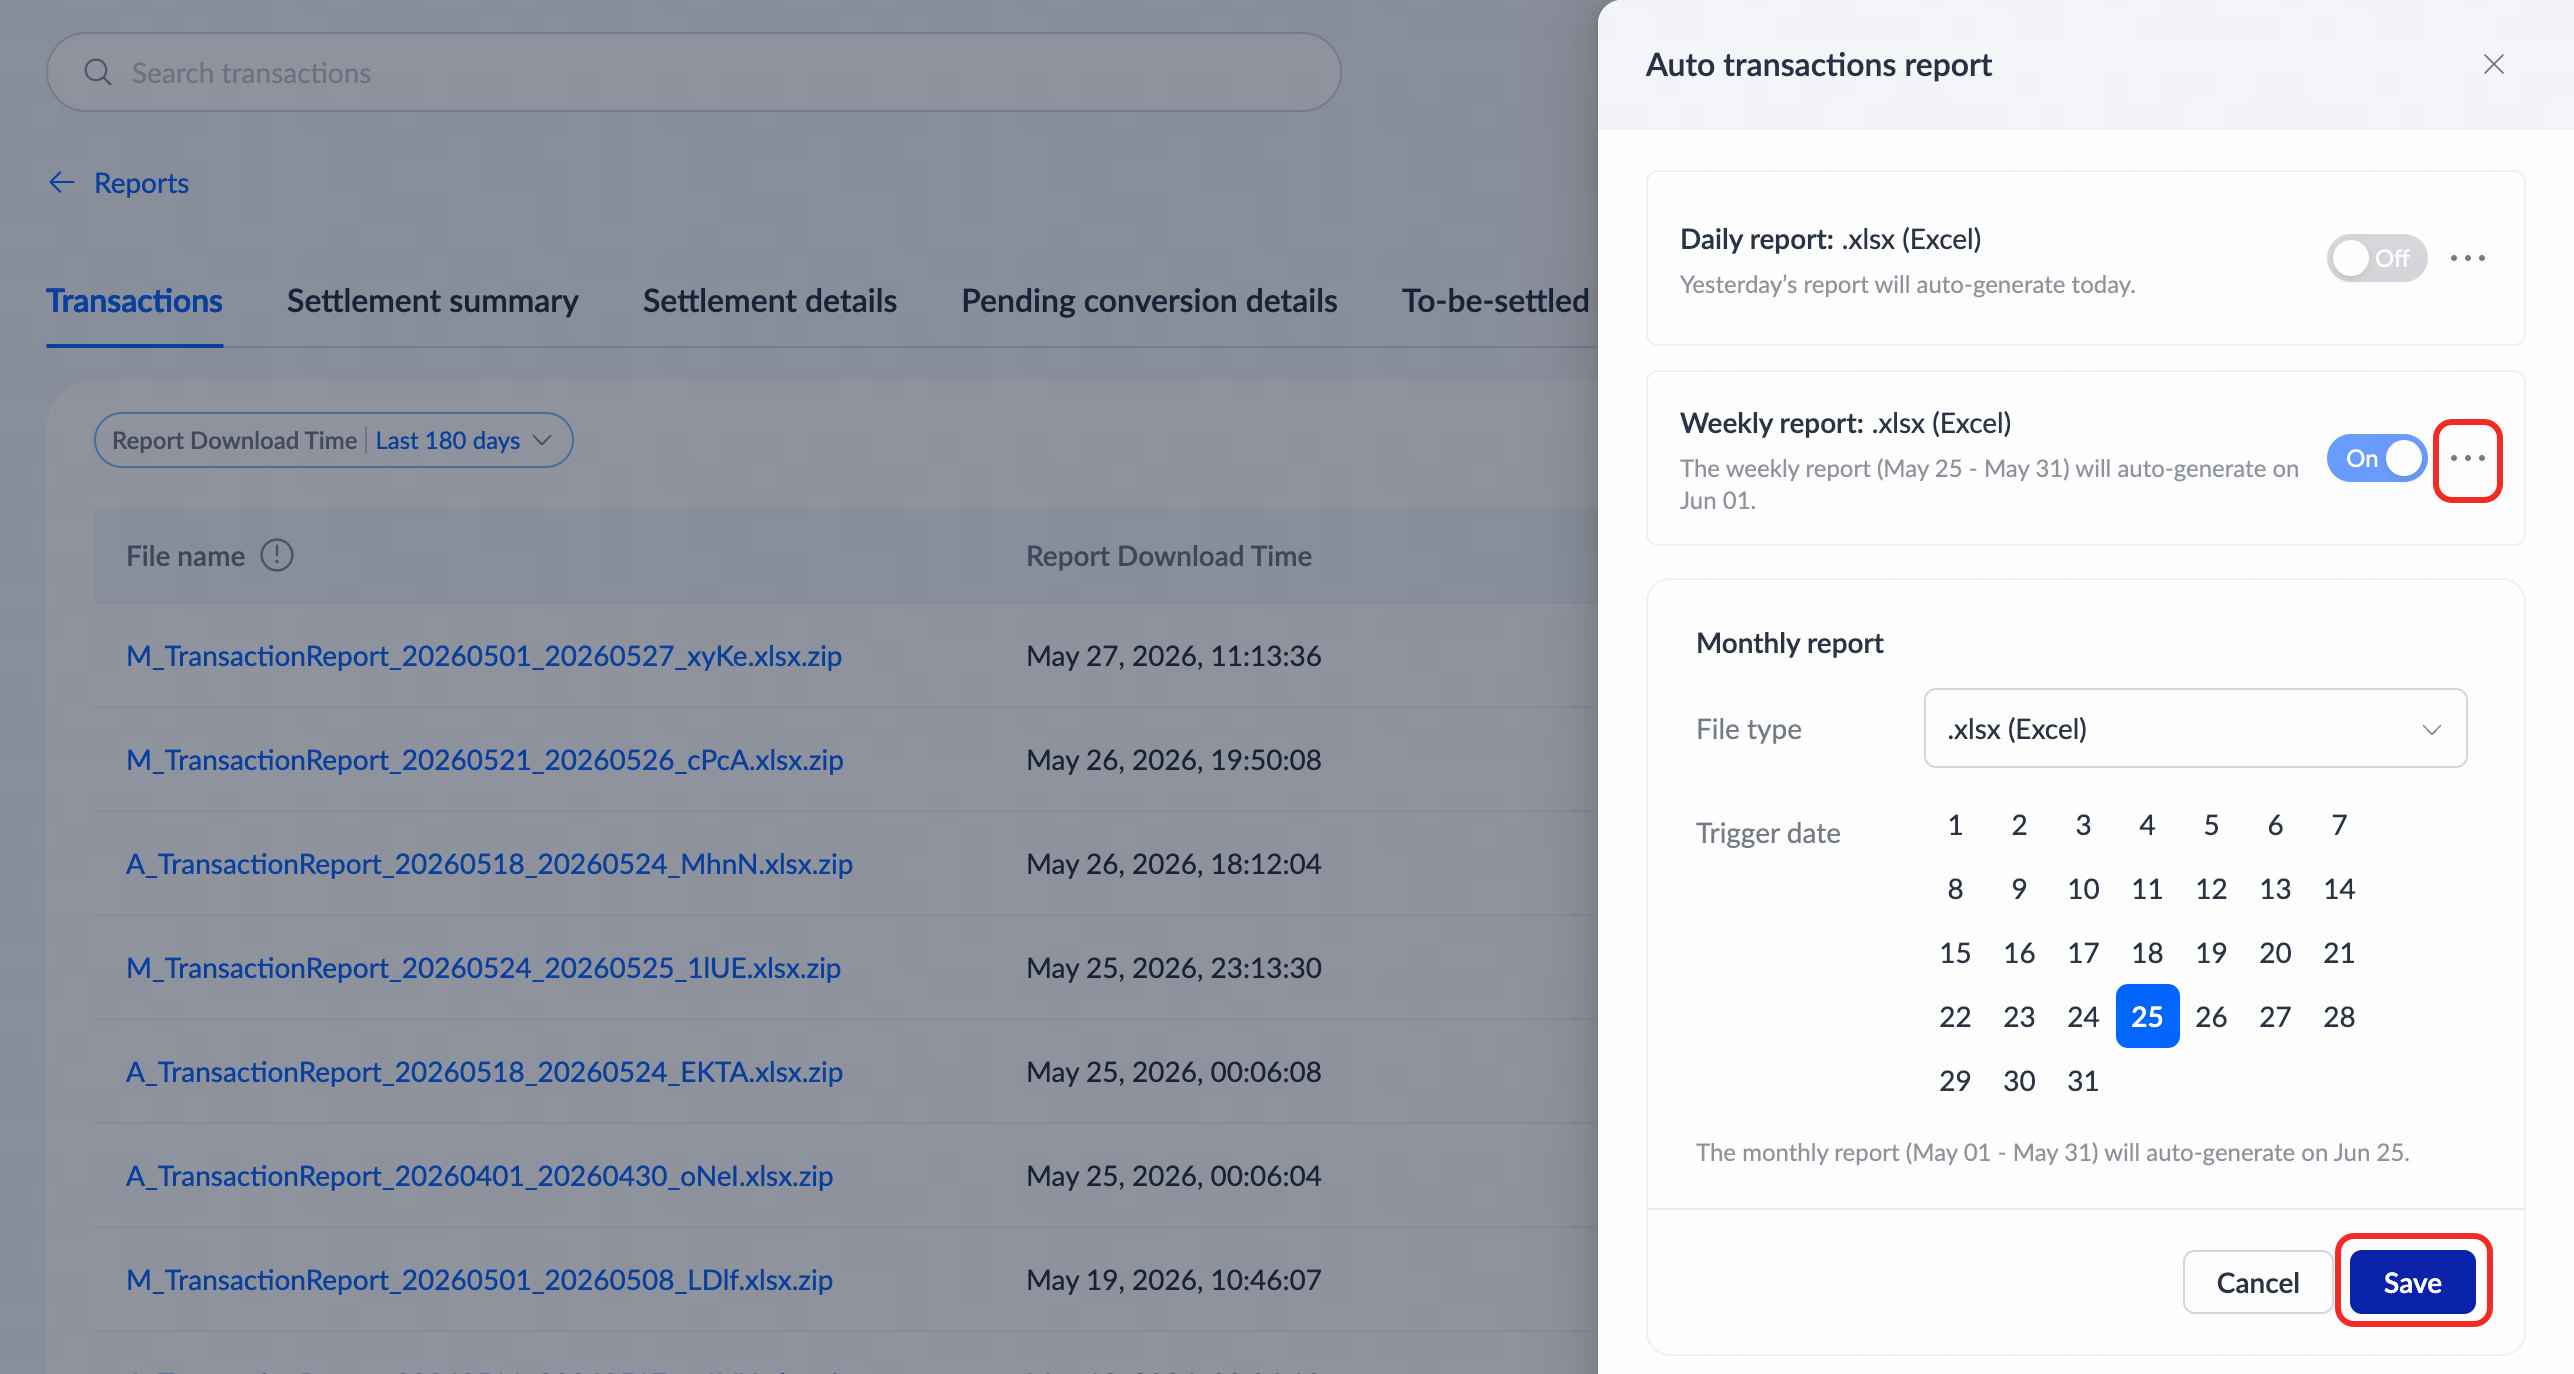Click the May 25, 2026, 23:13:30 timestamp

coord(1173,968)
